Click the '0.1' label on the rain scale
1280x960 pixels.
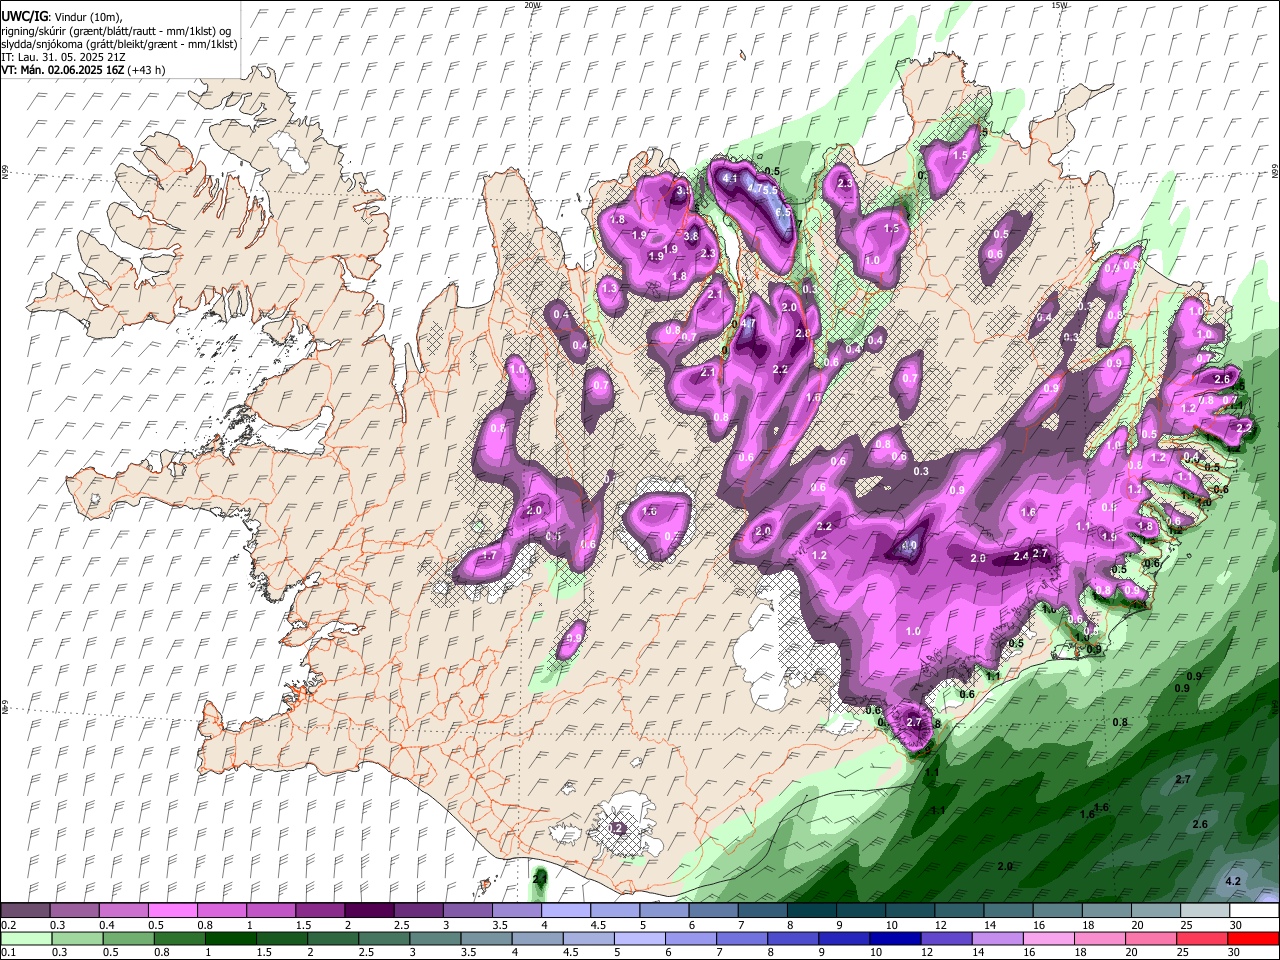9,953
